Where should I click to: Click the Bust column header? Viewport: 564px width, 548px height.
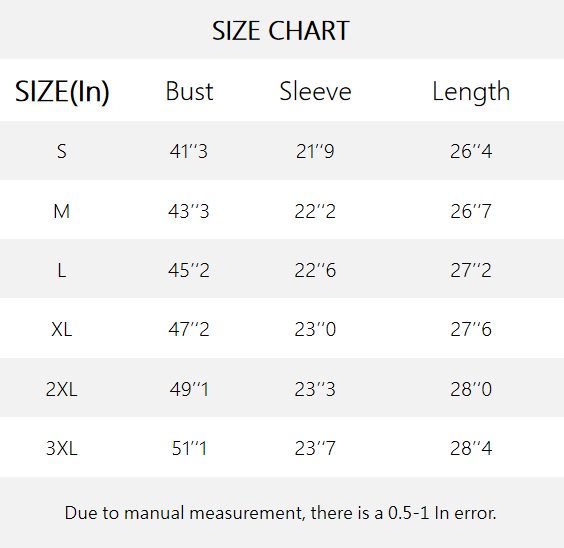[189, 91]
